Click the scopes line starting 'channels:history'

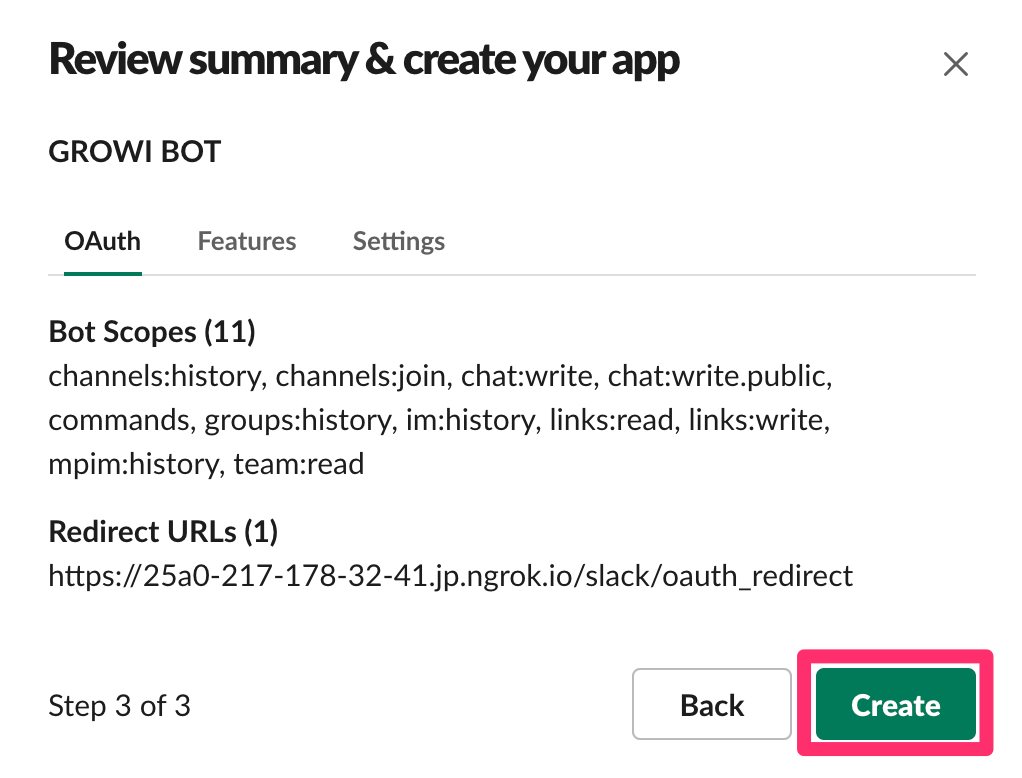point(441,377)
